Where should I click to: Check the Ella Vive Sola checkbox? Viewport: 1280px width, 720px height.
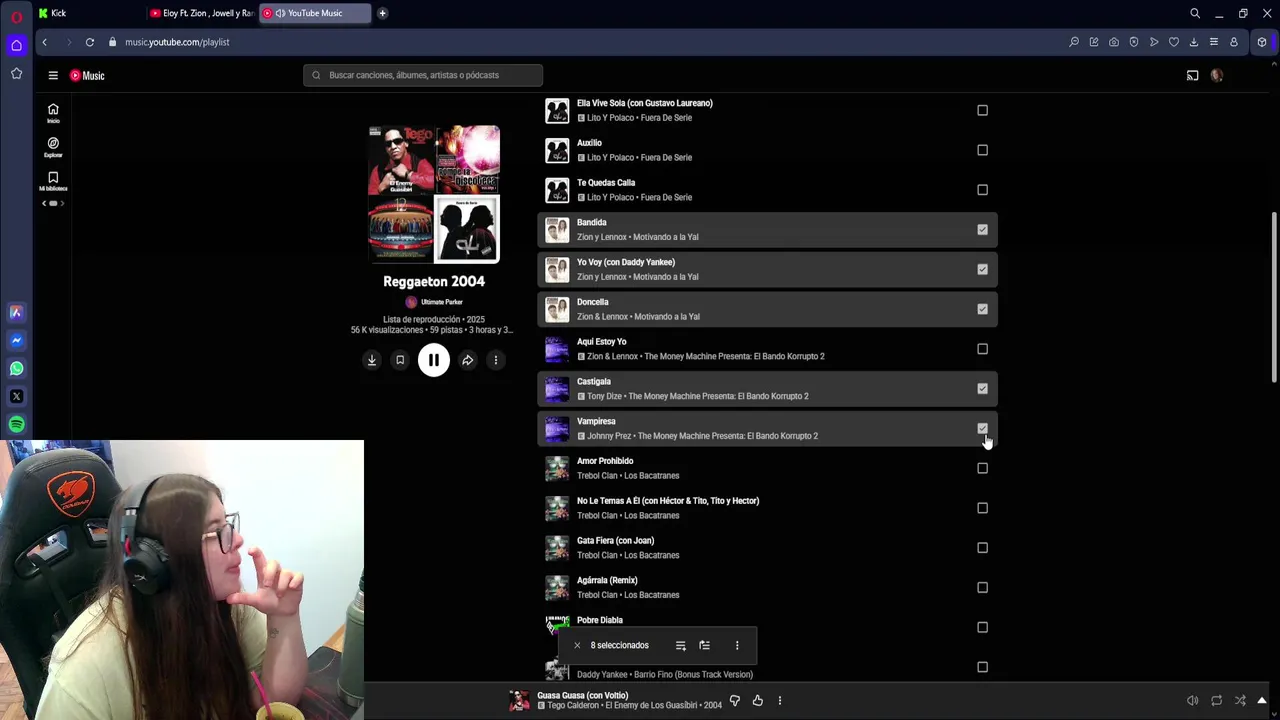click(x=982, y=110)
